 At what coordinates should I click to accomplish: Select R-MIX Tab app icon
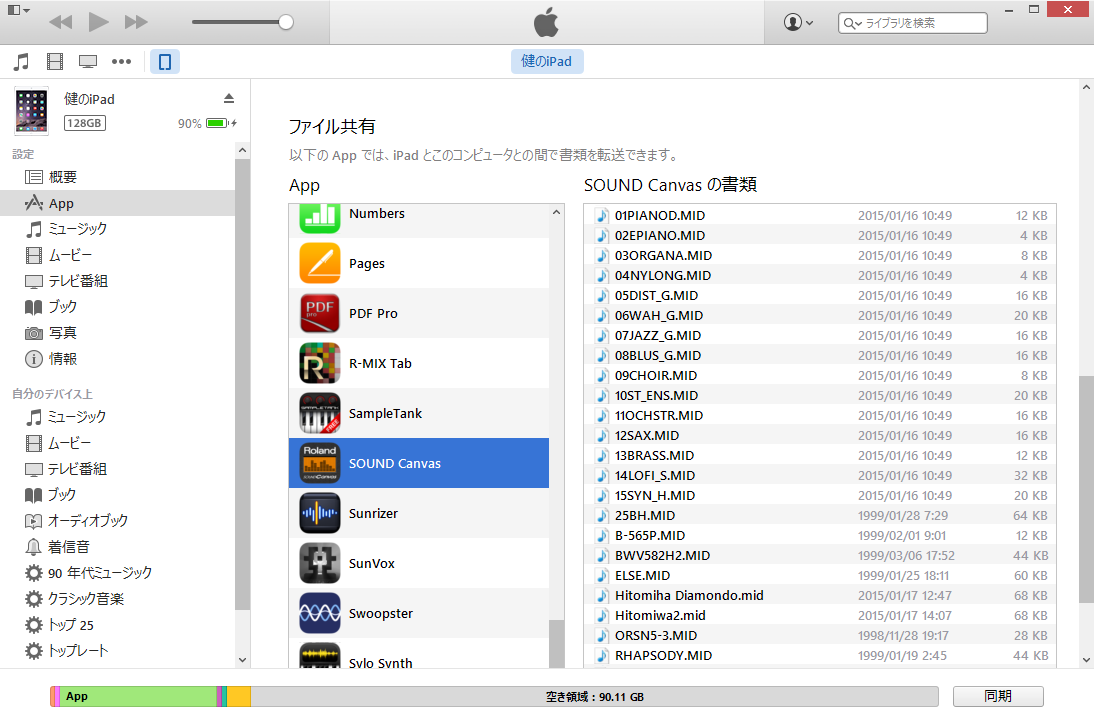coord(320,363)
